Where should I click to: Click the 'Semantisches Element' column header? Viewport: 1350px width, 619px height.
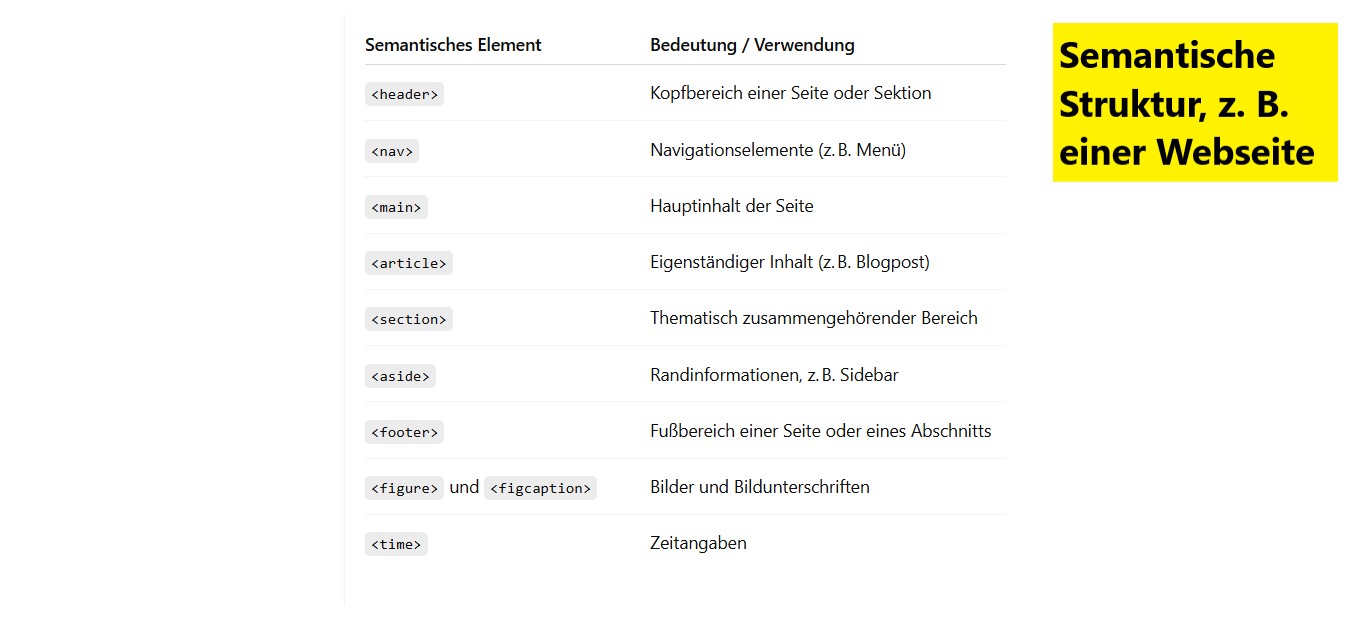click(x=453, y=45)
